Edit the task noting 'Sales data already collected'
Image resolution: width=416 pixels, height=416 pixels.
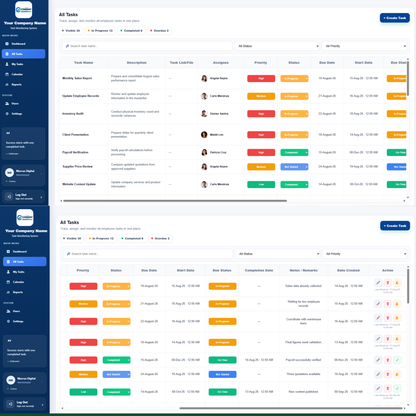(x=378, y=283)
